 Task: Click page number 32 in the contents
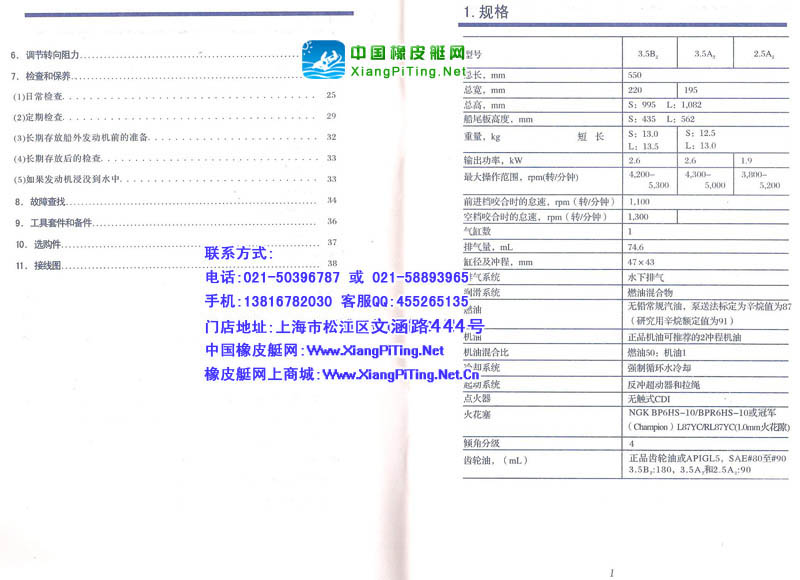(x=331, y=137)
